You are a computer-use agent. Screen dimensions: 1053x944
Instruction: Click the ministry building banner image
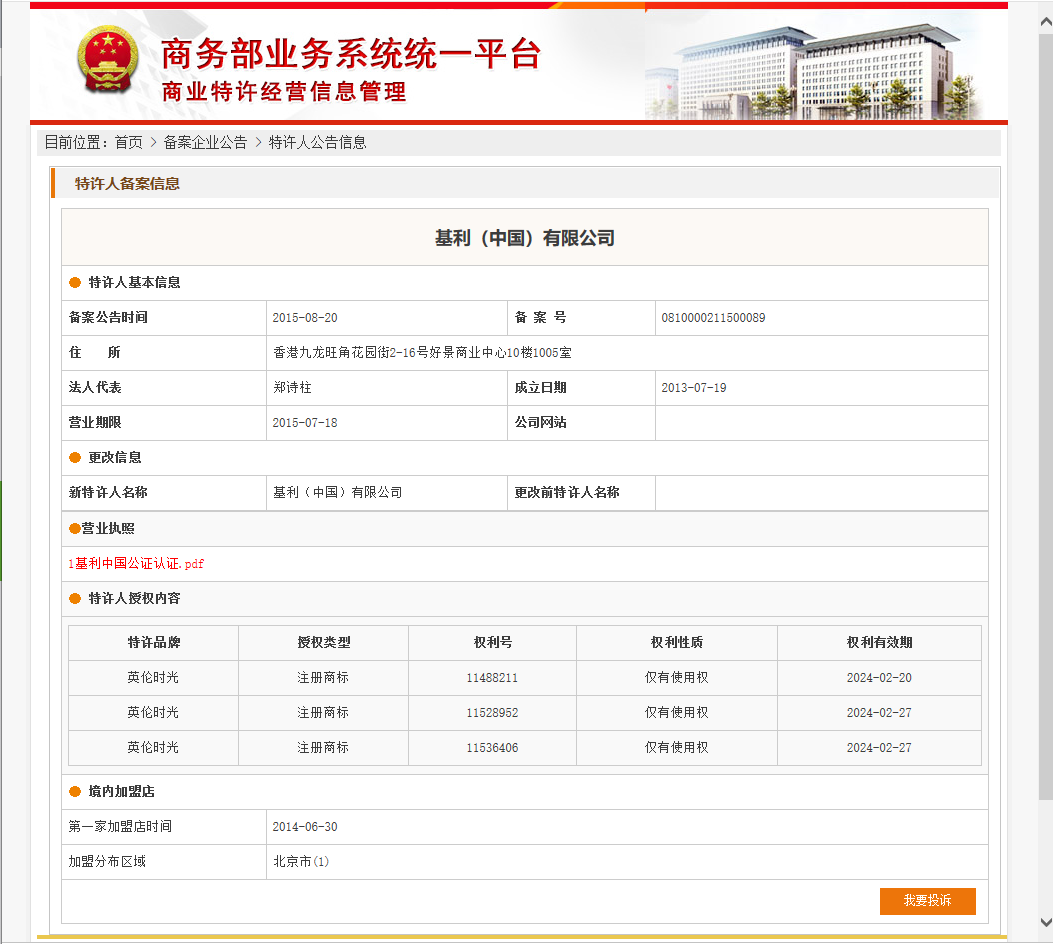[x=812, y=70]
